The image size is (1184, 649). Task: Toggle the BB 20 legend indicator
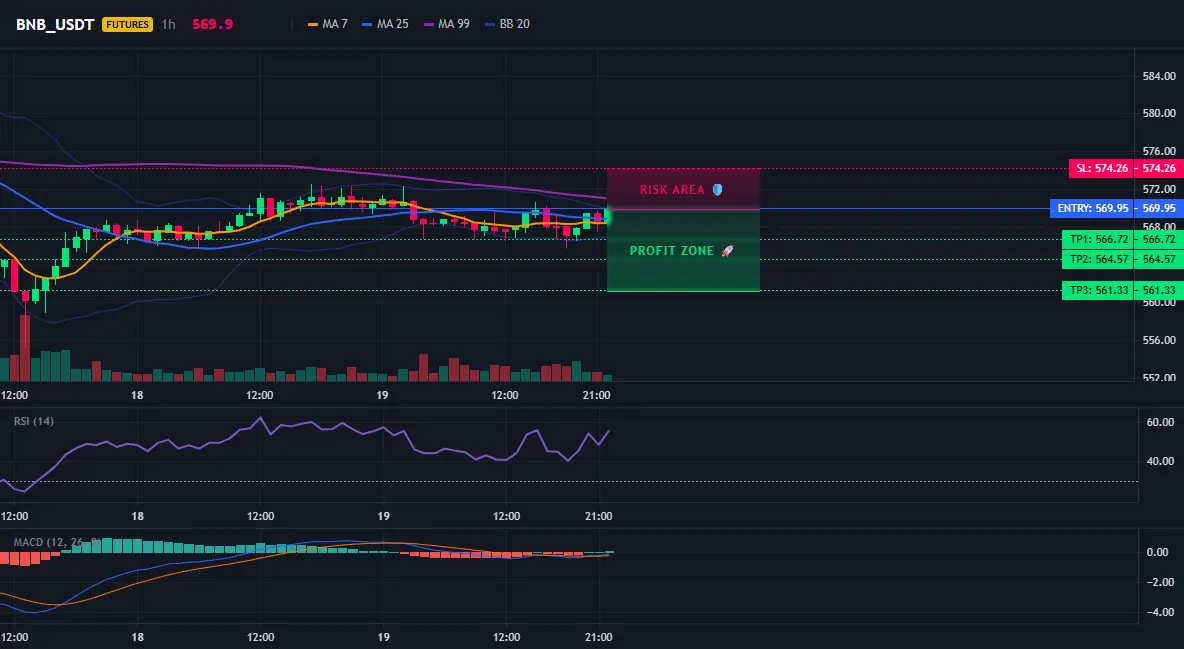coord(507,24)
